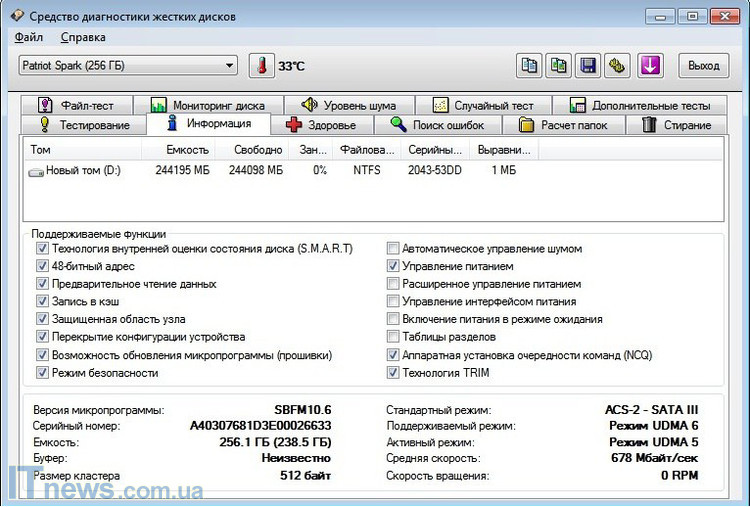
Task: Click the purple down-arrow tray icon
Action: point(650,66)
